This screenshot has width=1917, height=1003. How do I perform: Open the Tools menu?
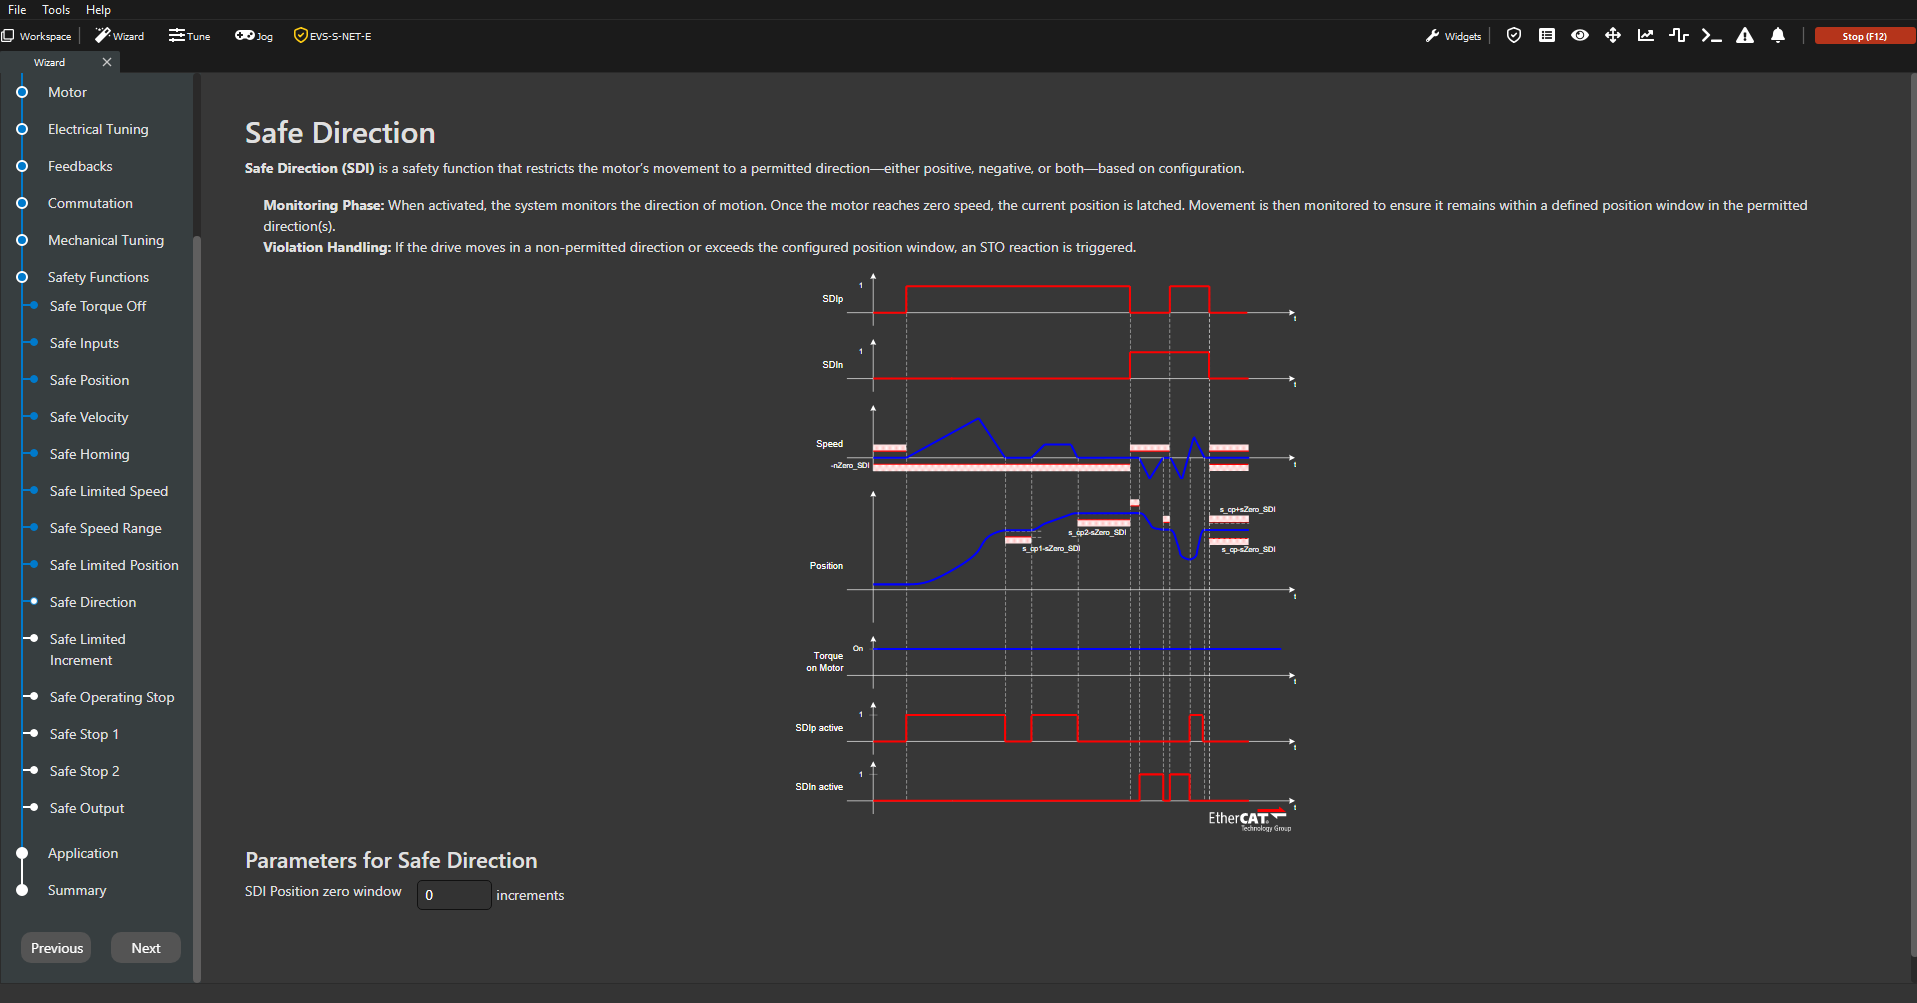pos(56,10)
